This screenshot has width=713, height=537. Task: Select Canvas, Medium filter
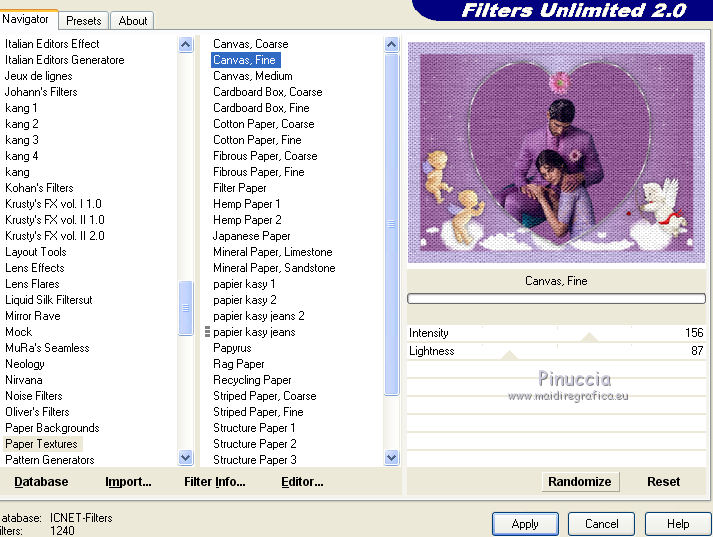coord(253,76)
